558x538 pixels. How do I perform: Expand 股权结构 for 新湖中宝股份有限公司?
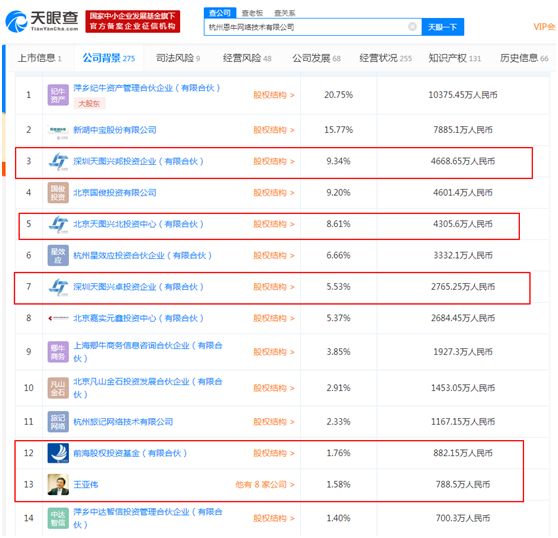tap(274, 130)
